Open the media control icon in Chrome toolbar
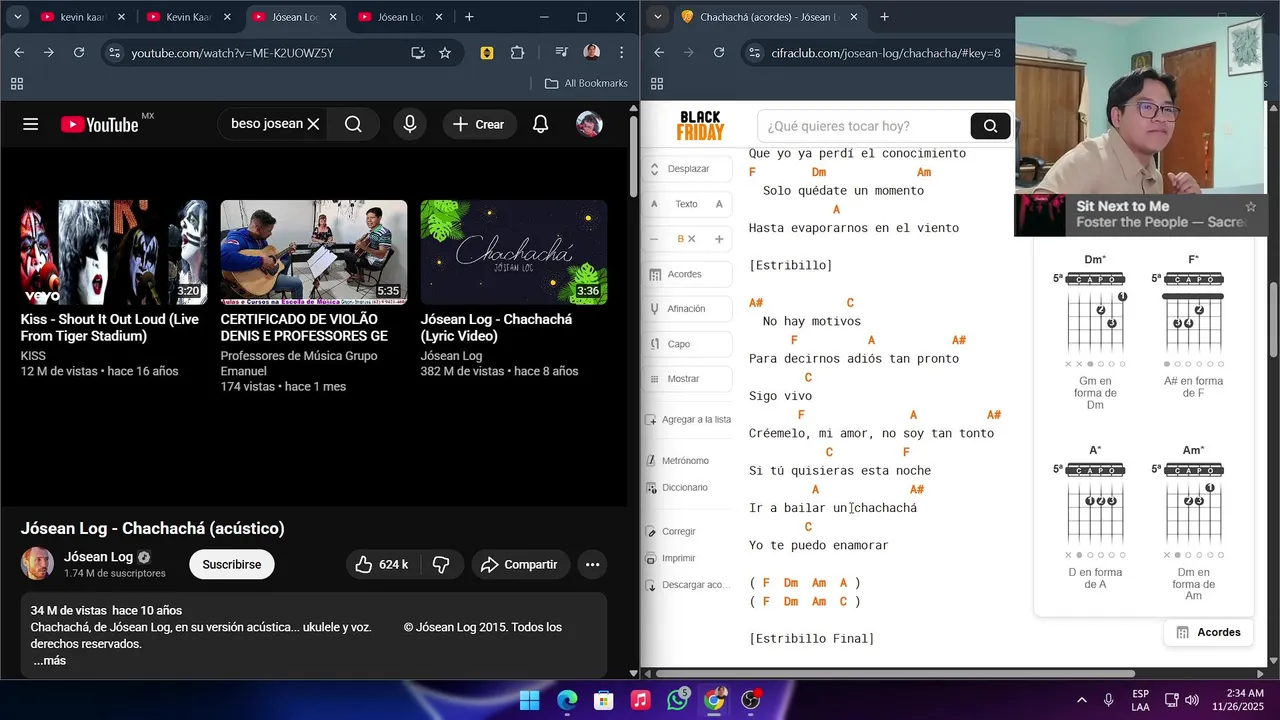 [561, 52]
